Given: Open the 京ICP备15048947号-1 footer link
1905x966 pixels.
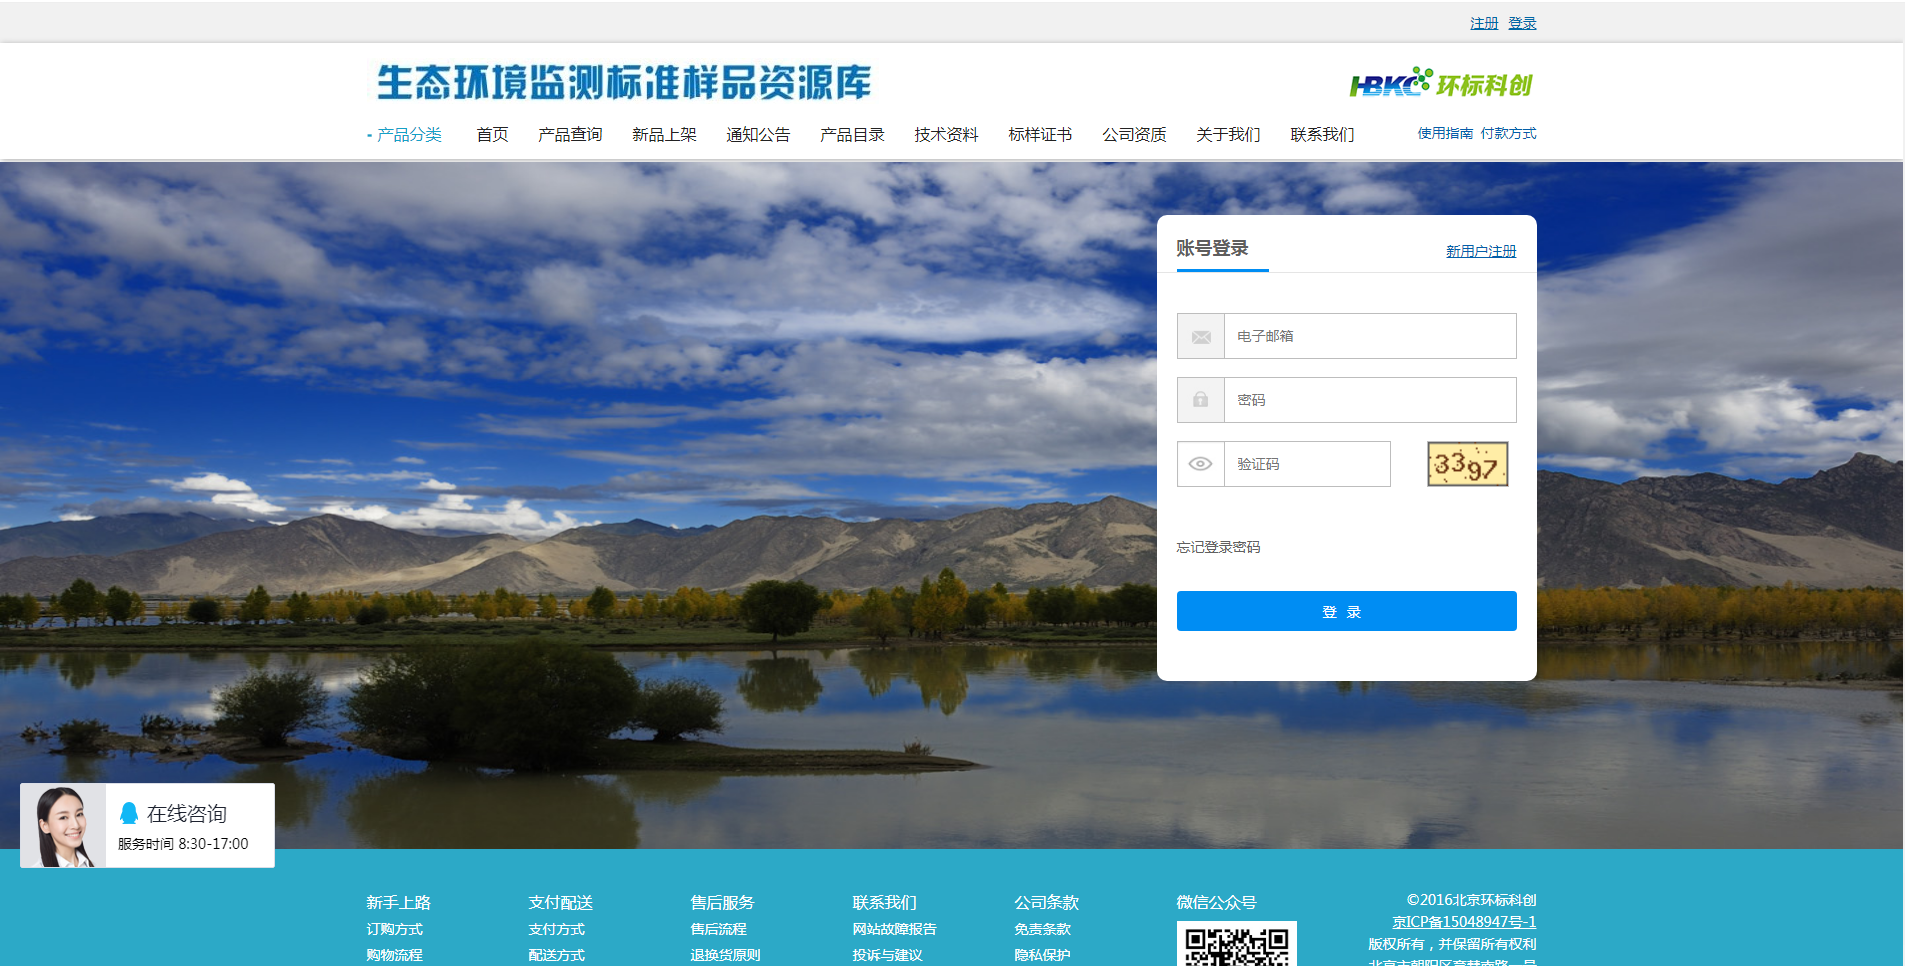Looking at the screenshot, I should [1463, 922].
